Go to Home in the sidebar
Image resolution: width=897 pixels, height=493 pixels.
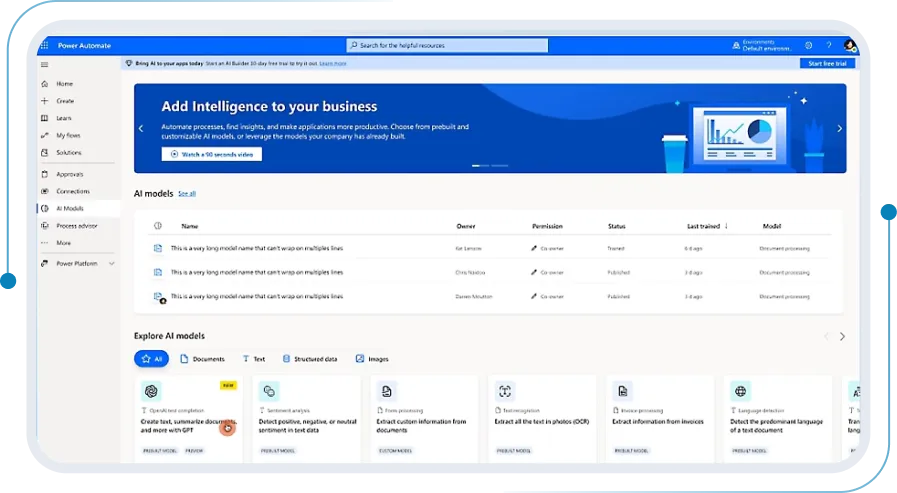tap(64, 84)
